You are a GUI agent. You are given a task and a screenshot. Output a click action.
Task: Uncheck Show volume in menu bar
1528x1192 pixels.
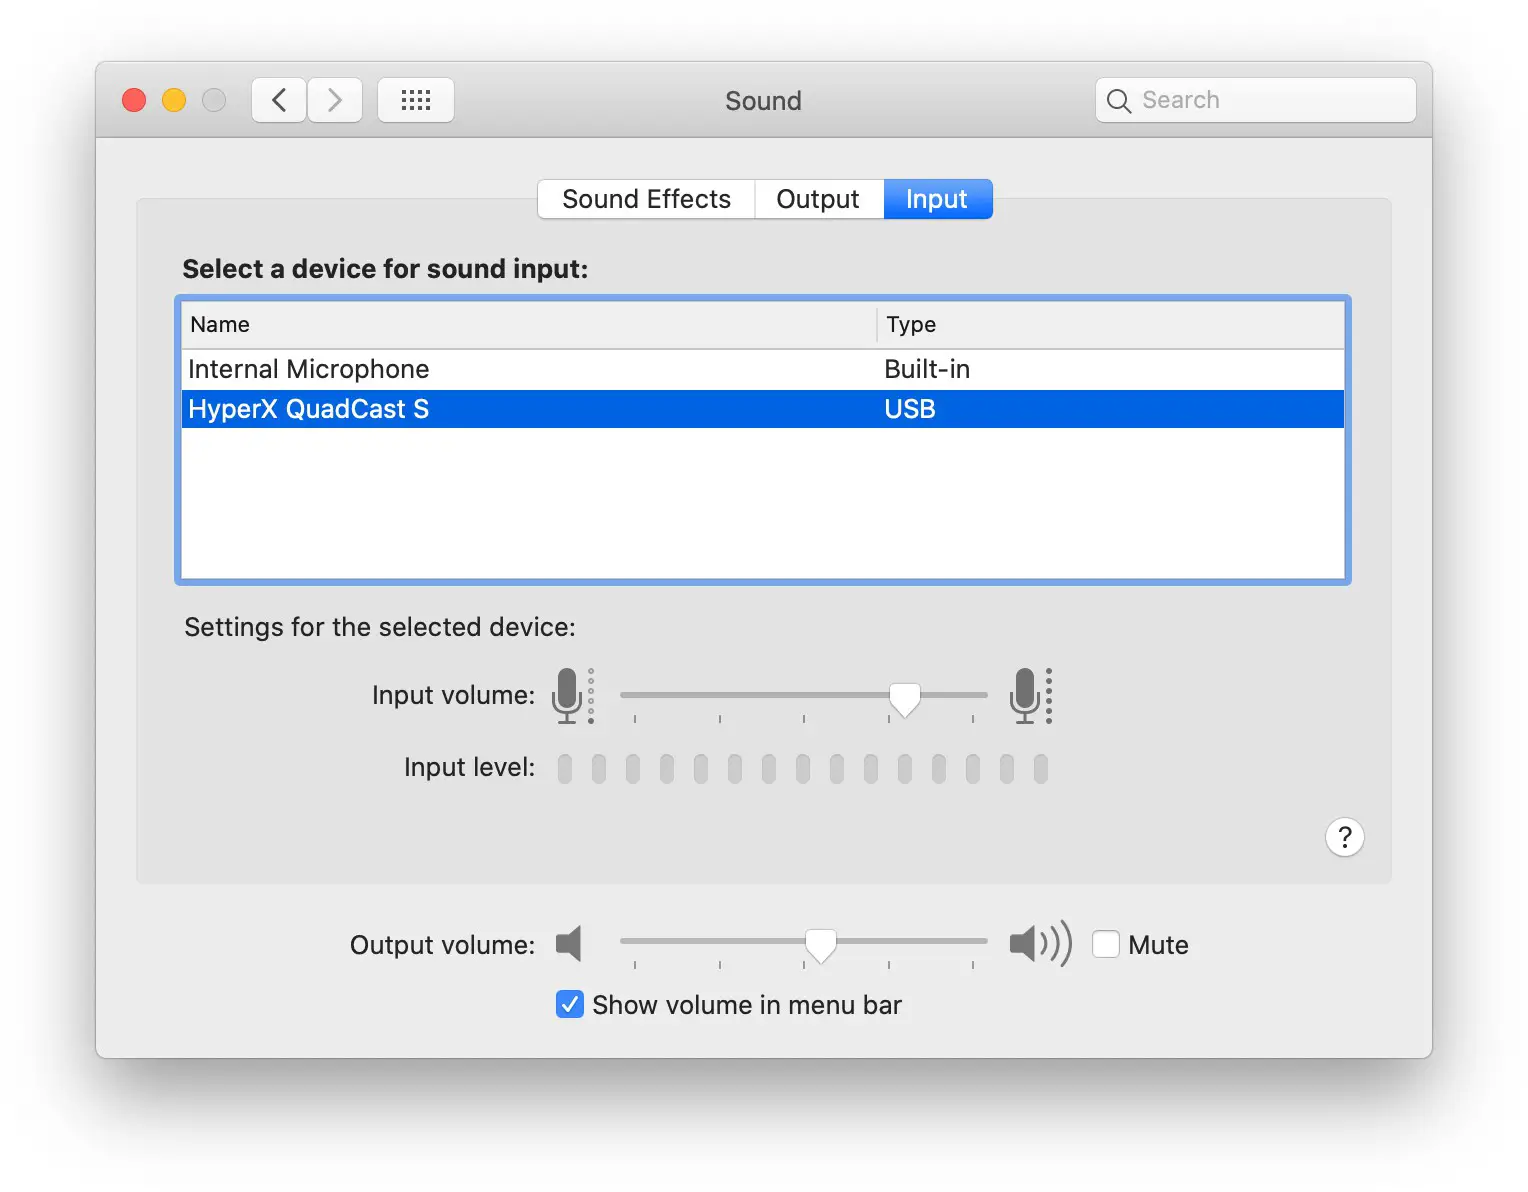click(x=570, y=1004)
